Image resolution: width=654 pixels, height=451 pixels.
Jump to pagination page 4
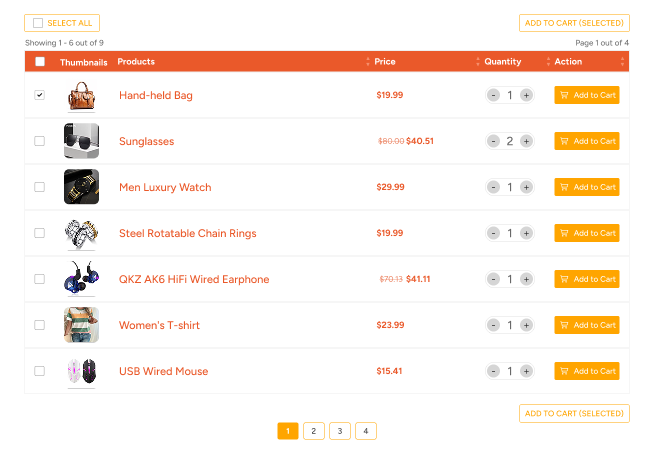click(x=366, y=431)
